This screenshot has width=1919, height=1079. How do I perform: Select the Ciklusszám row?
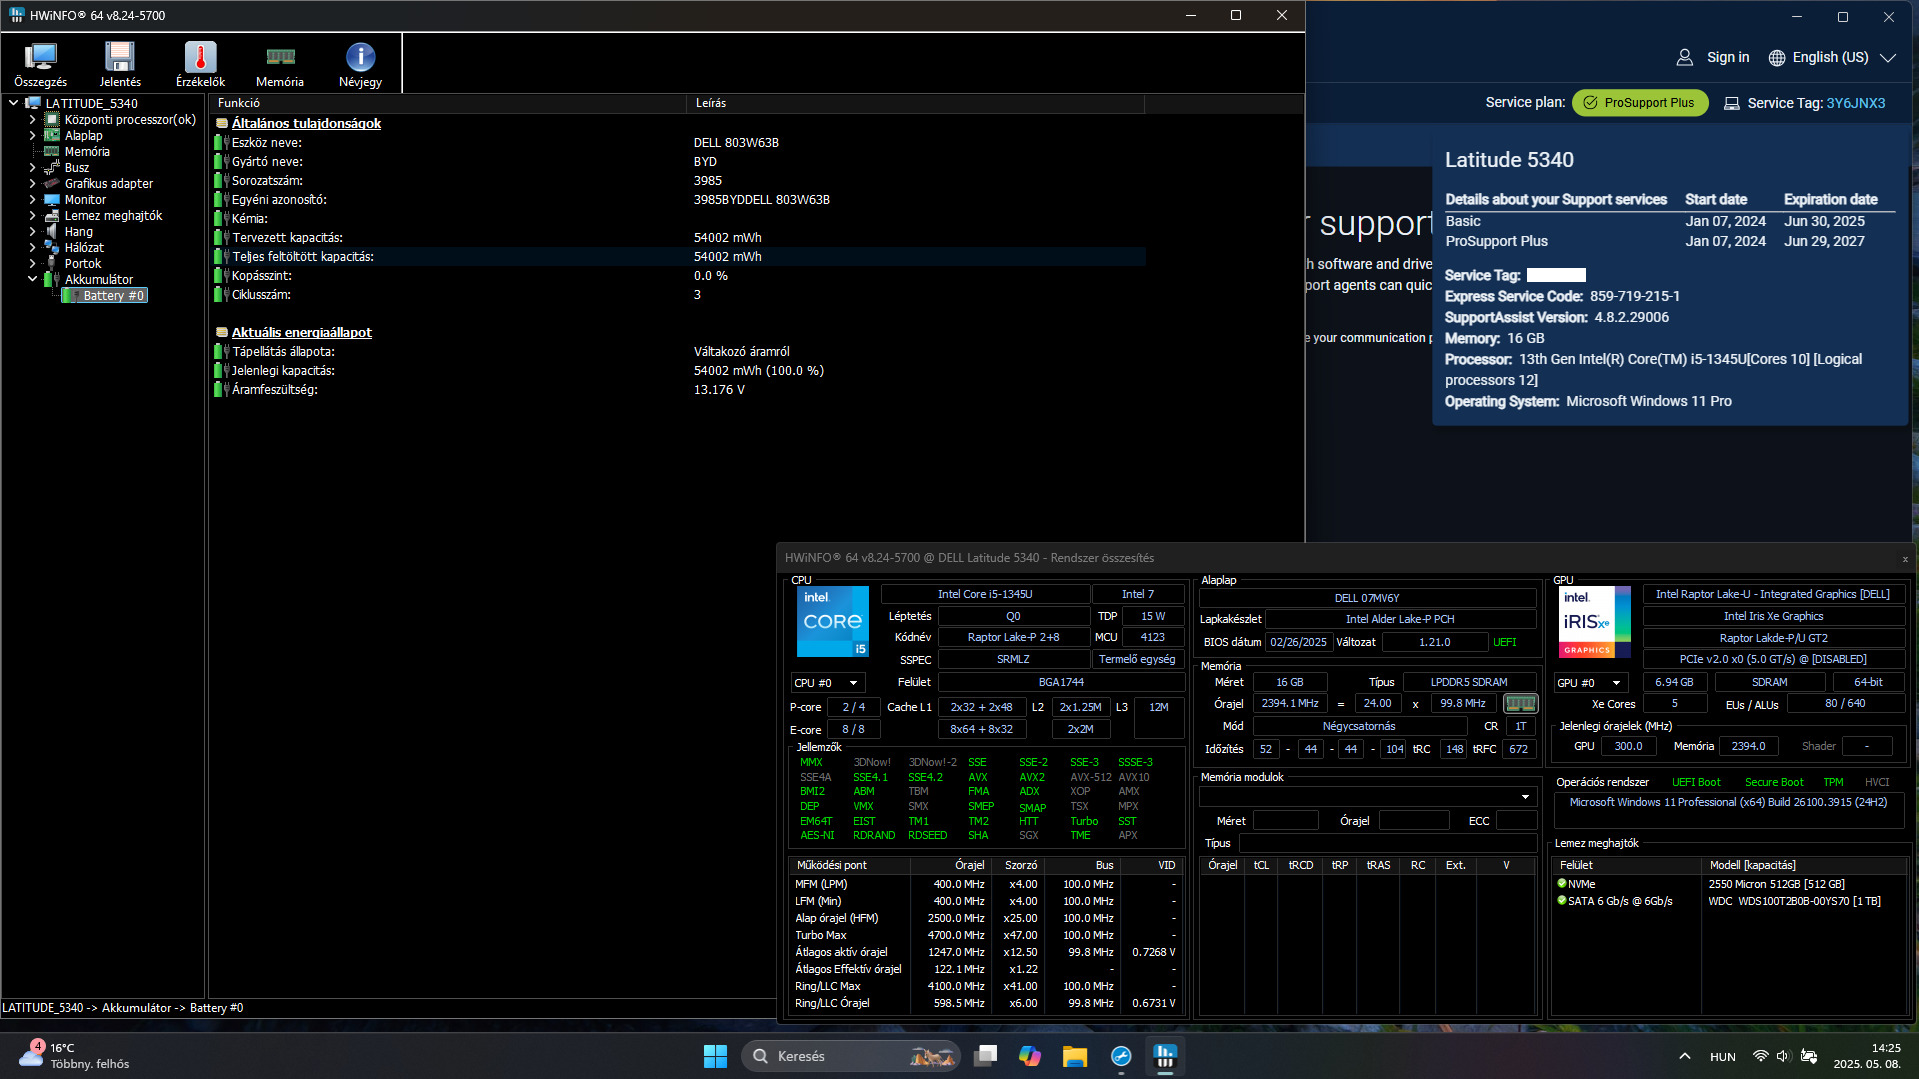pyautogui.click(x=679, y=294)
